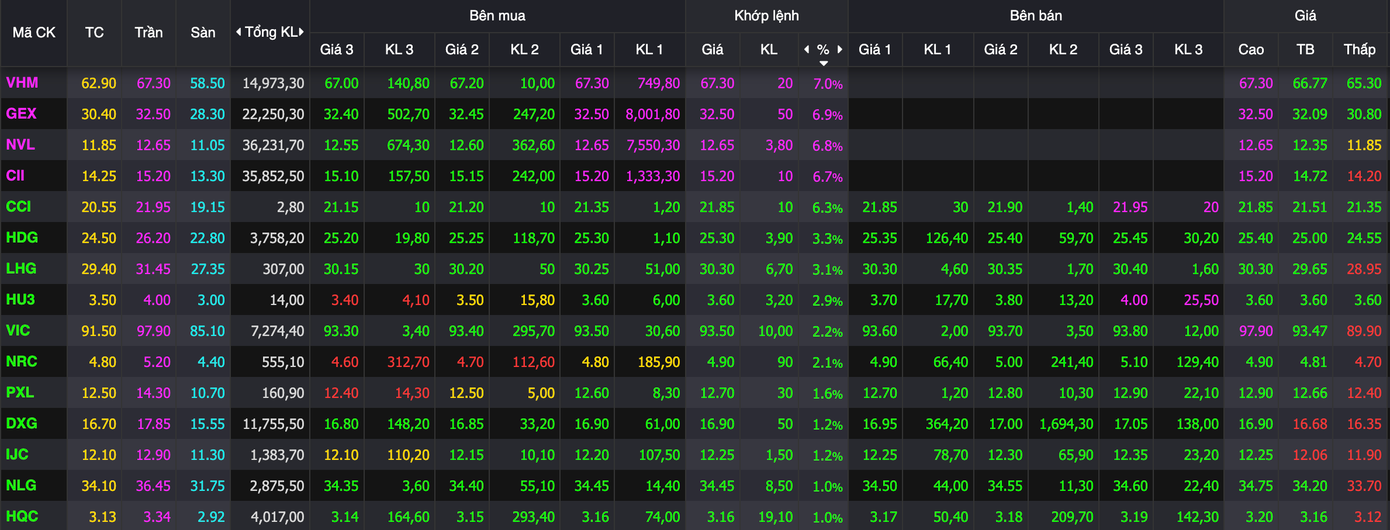Click the Sàn column header
Image resolution: width=1390 pixels, height=530 pixels.
[x=203, y=32]
